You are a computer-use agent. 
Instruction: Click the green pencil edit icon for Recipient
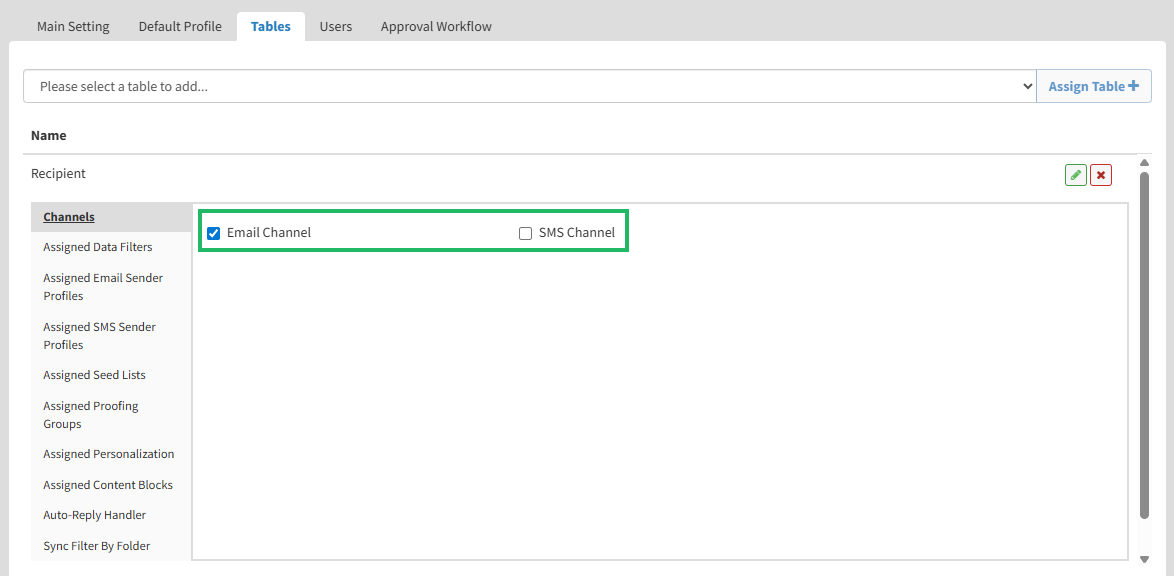pyautogui.click(x=1075, y=175)
